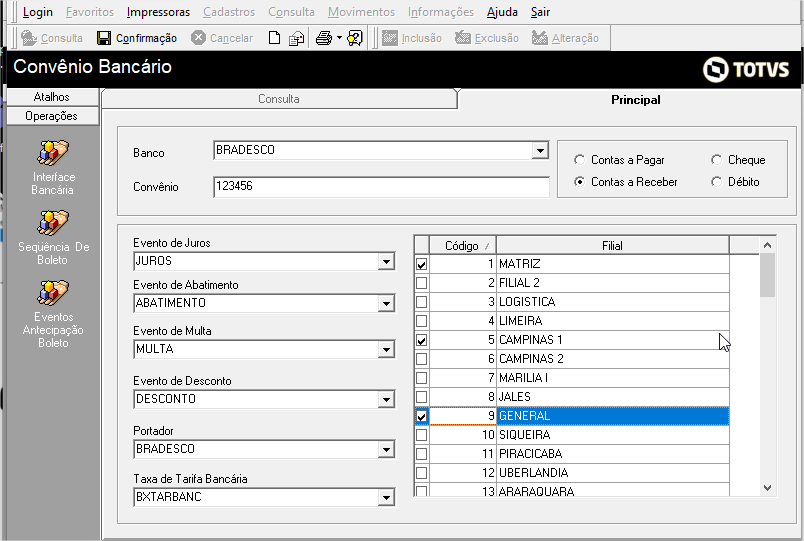Click the Filial column header
This screenshot has height=541, width=804.
pyautogui.click(x=612, y=246)
